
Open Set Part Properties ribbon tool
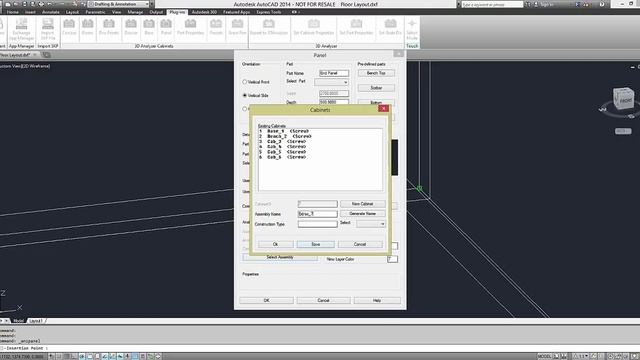tap(356, 27)
